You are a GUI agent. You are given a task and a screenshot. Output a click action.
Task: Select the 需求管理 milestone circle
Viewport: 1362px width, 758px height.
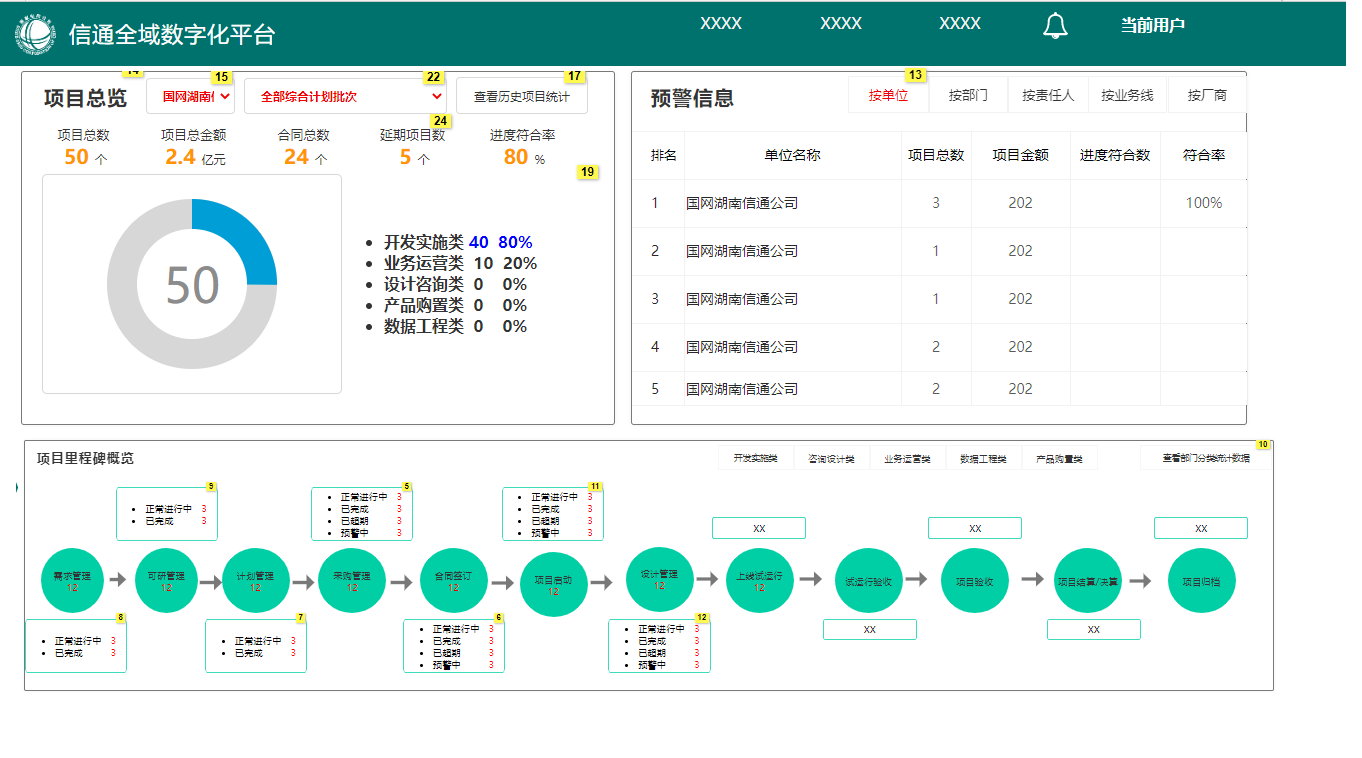72,581
